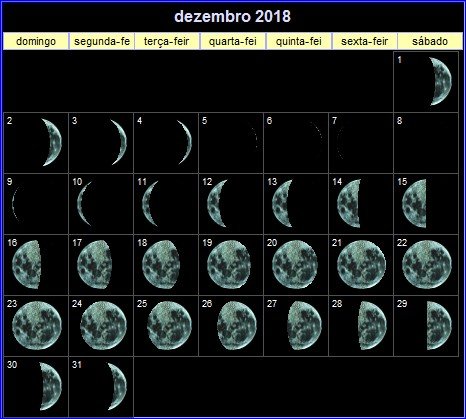
Task: Click the waning gibbous moon on day 25
Action: (x=169, y=325)
